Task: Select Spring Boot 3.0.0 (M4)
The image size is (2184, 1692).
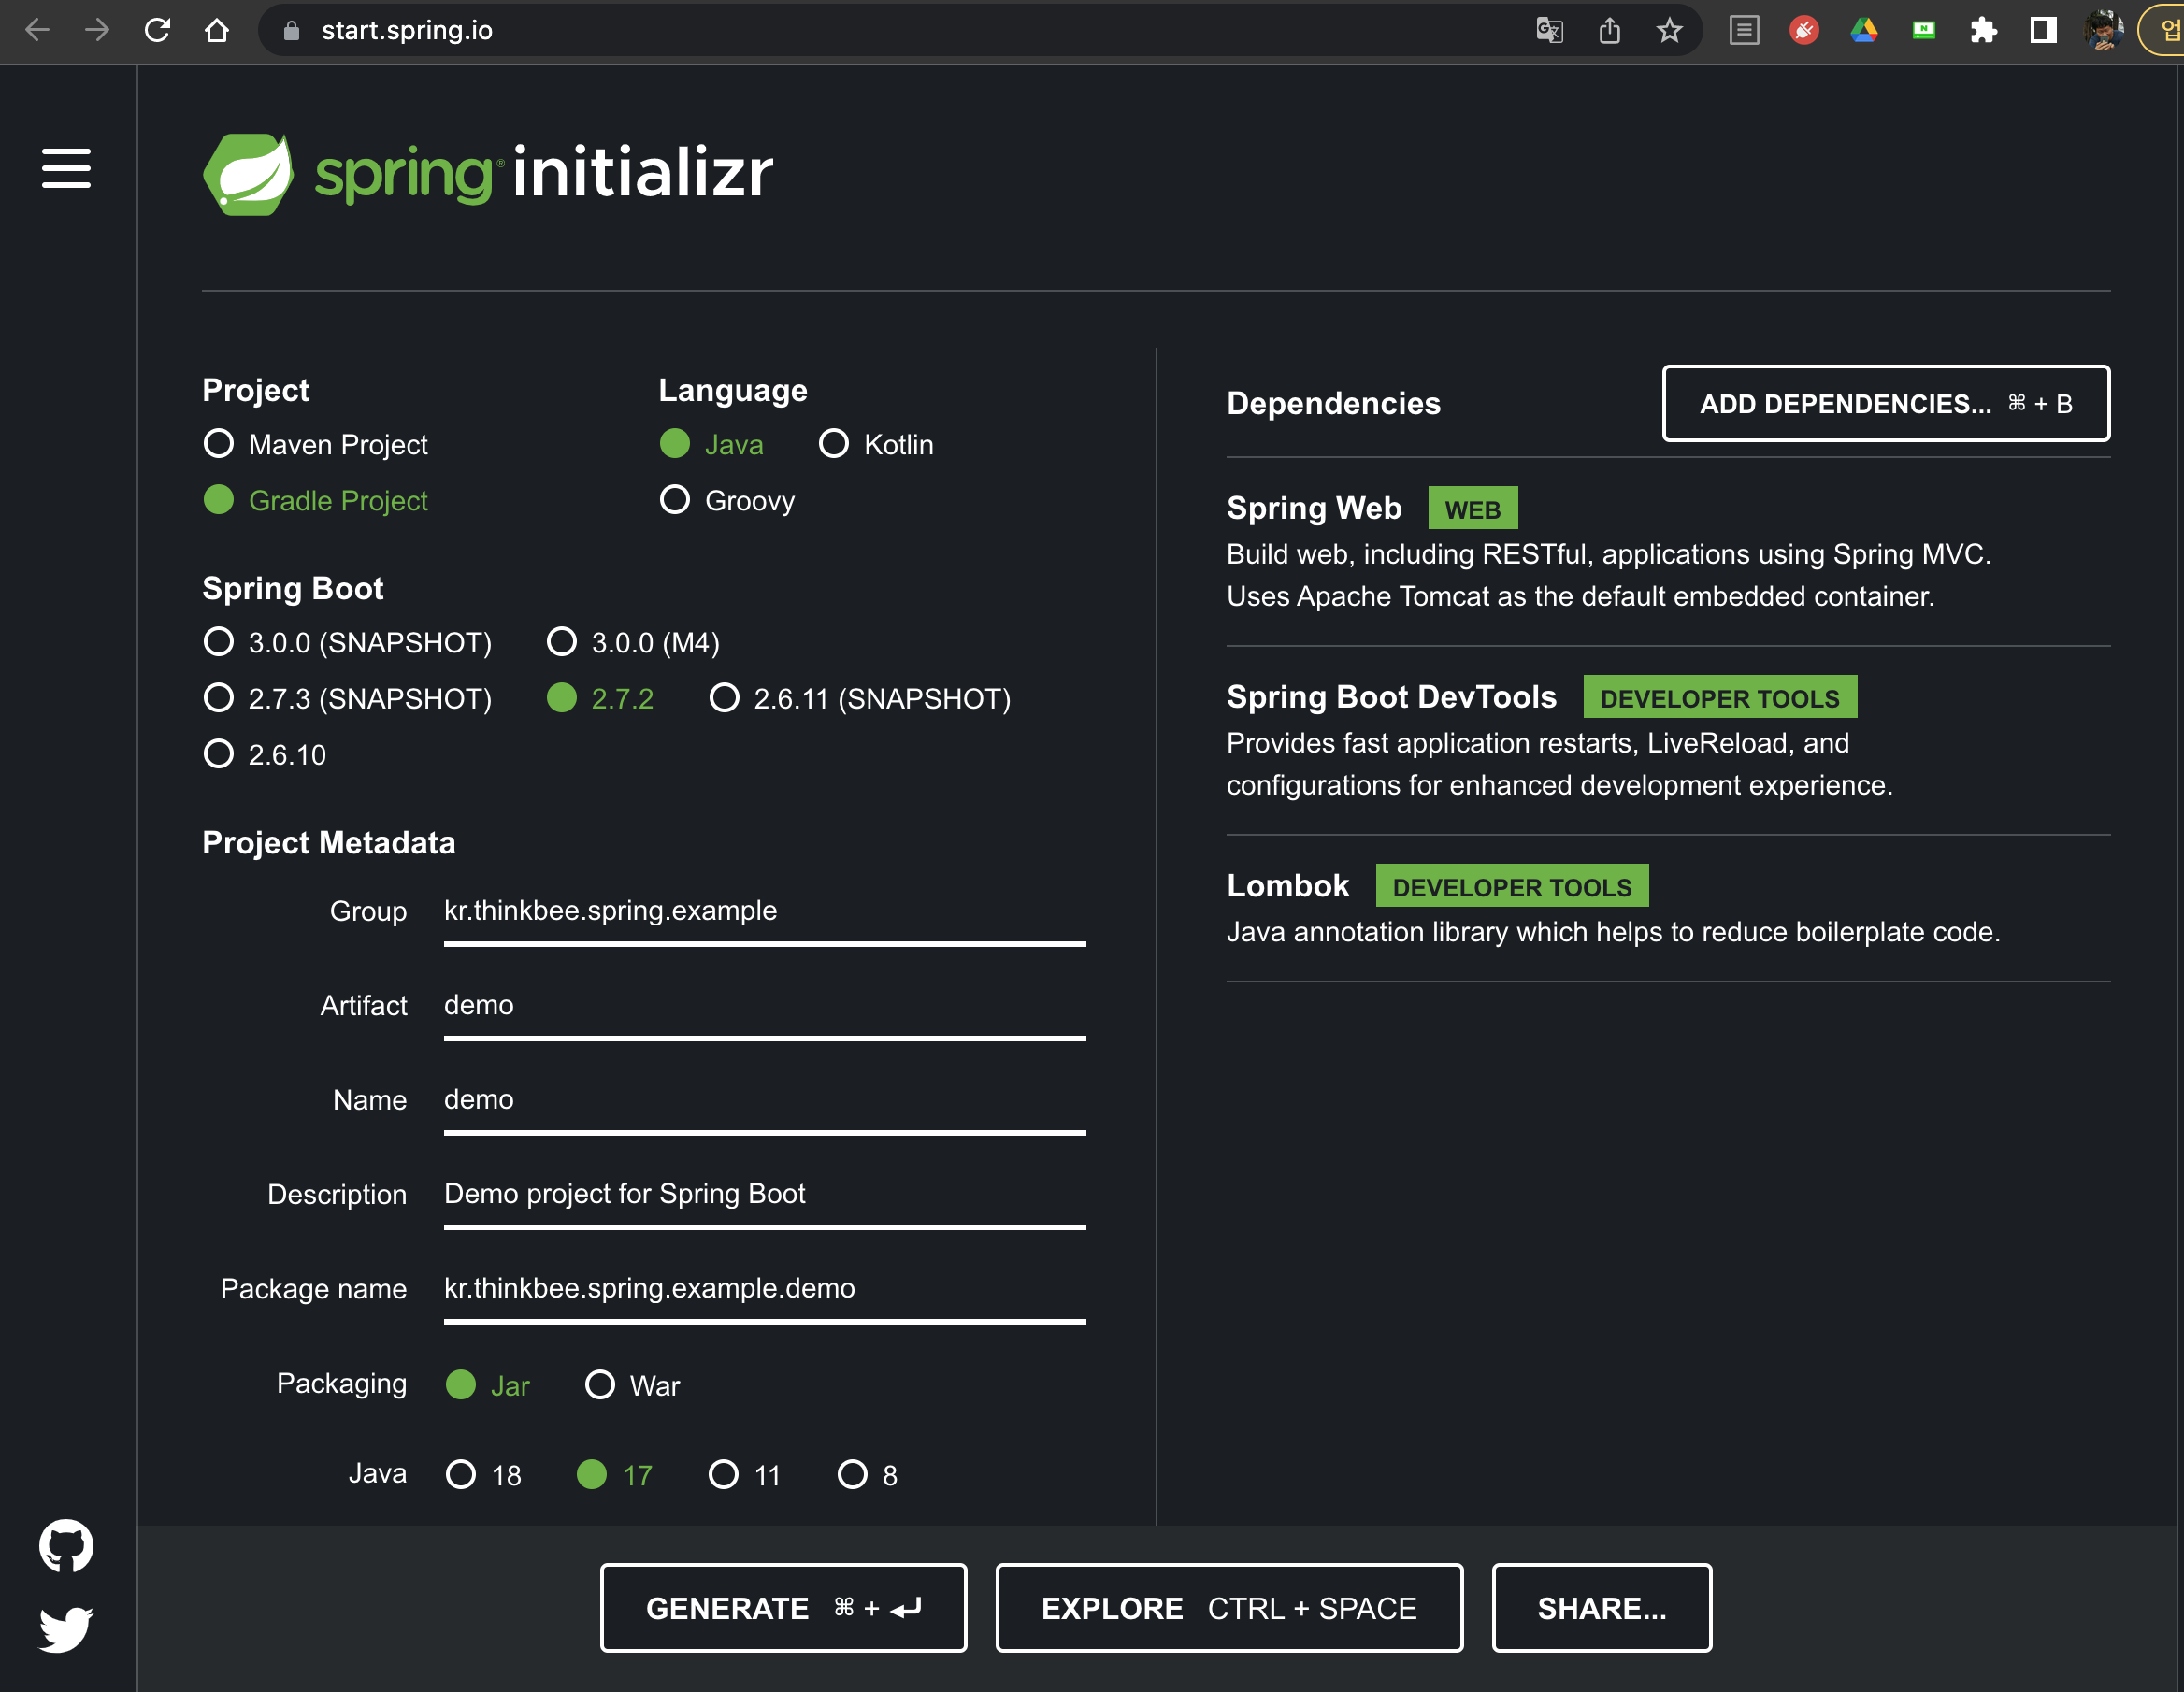Action: point(633,642)
